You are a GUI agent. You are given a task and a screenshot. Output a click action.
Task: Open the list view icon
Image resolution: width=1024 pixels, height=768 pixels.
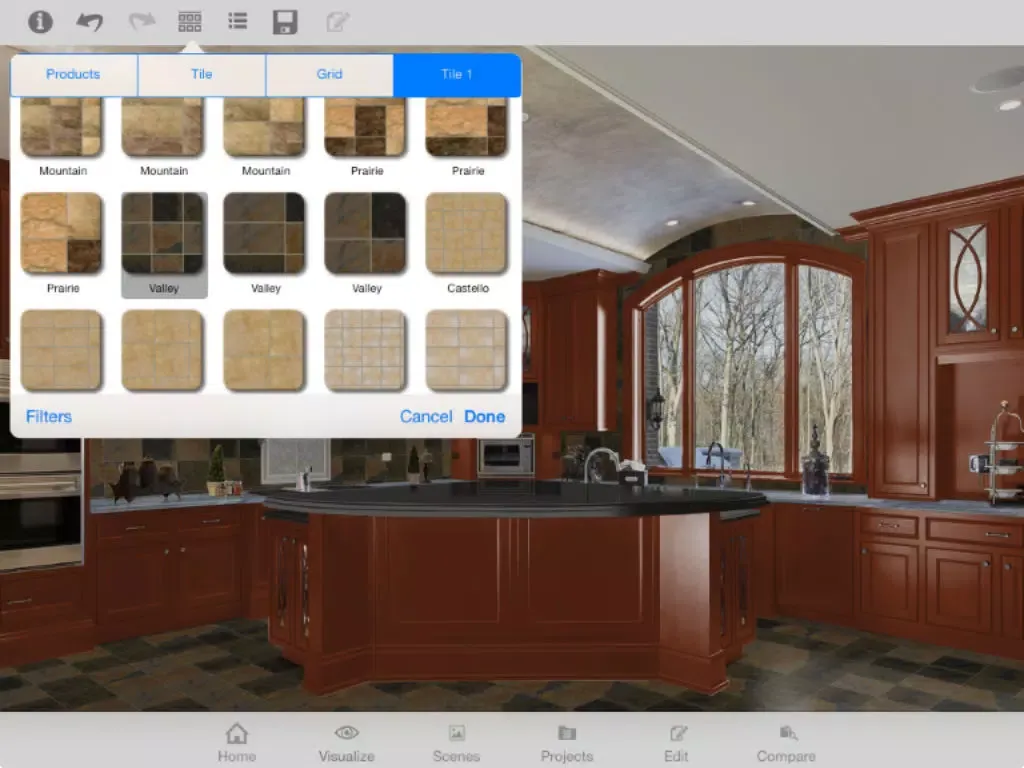[238, 22]
